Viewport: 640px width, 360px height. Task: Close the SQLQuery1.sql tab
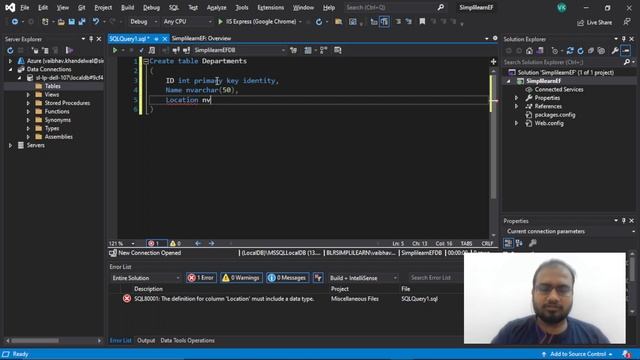coord(165,39)
